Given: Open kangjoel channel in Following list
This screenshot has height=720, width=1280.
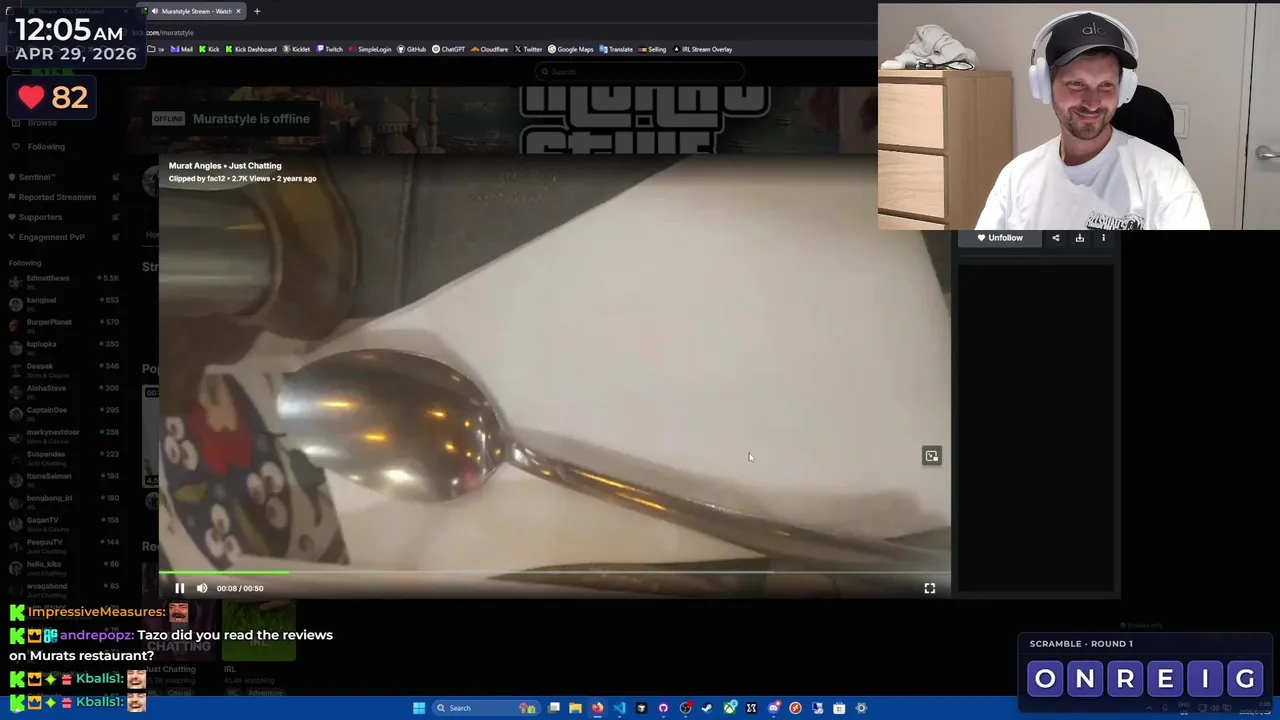Looking at the screenshot, I should [x=62, y=302].
